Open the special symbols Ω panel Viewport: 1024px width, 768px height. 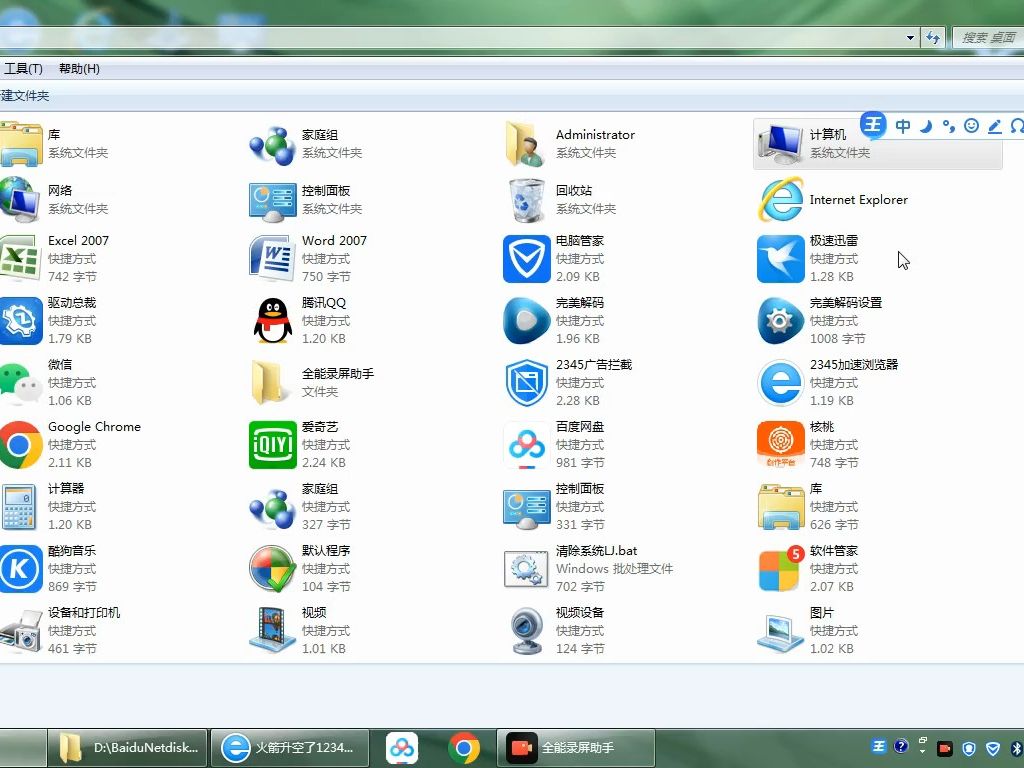pos(1017,126)
